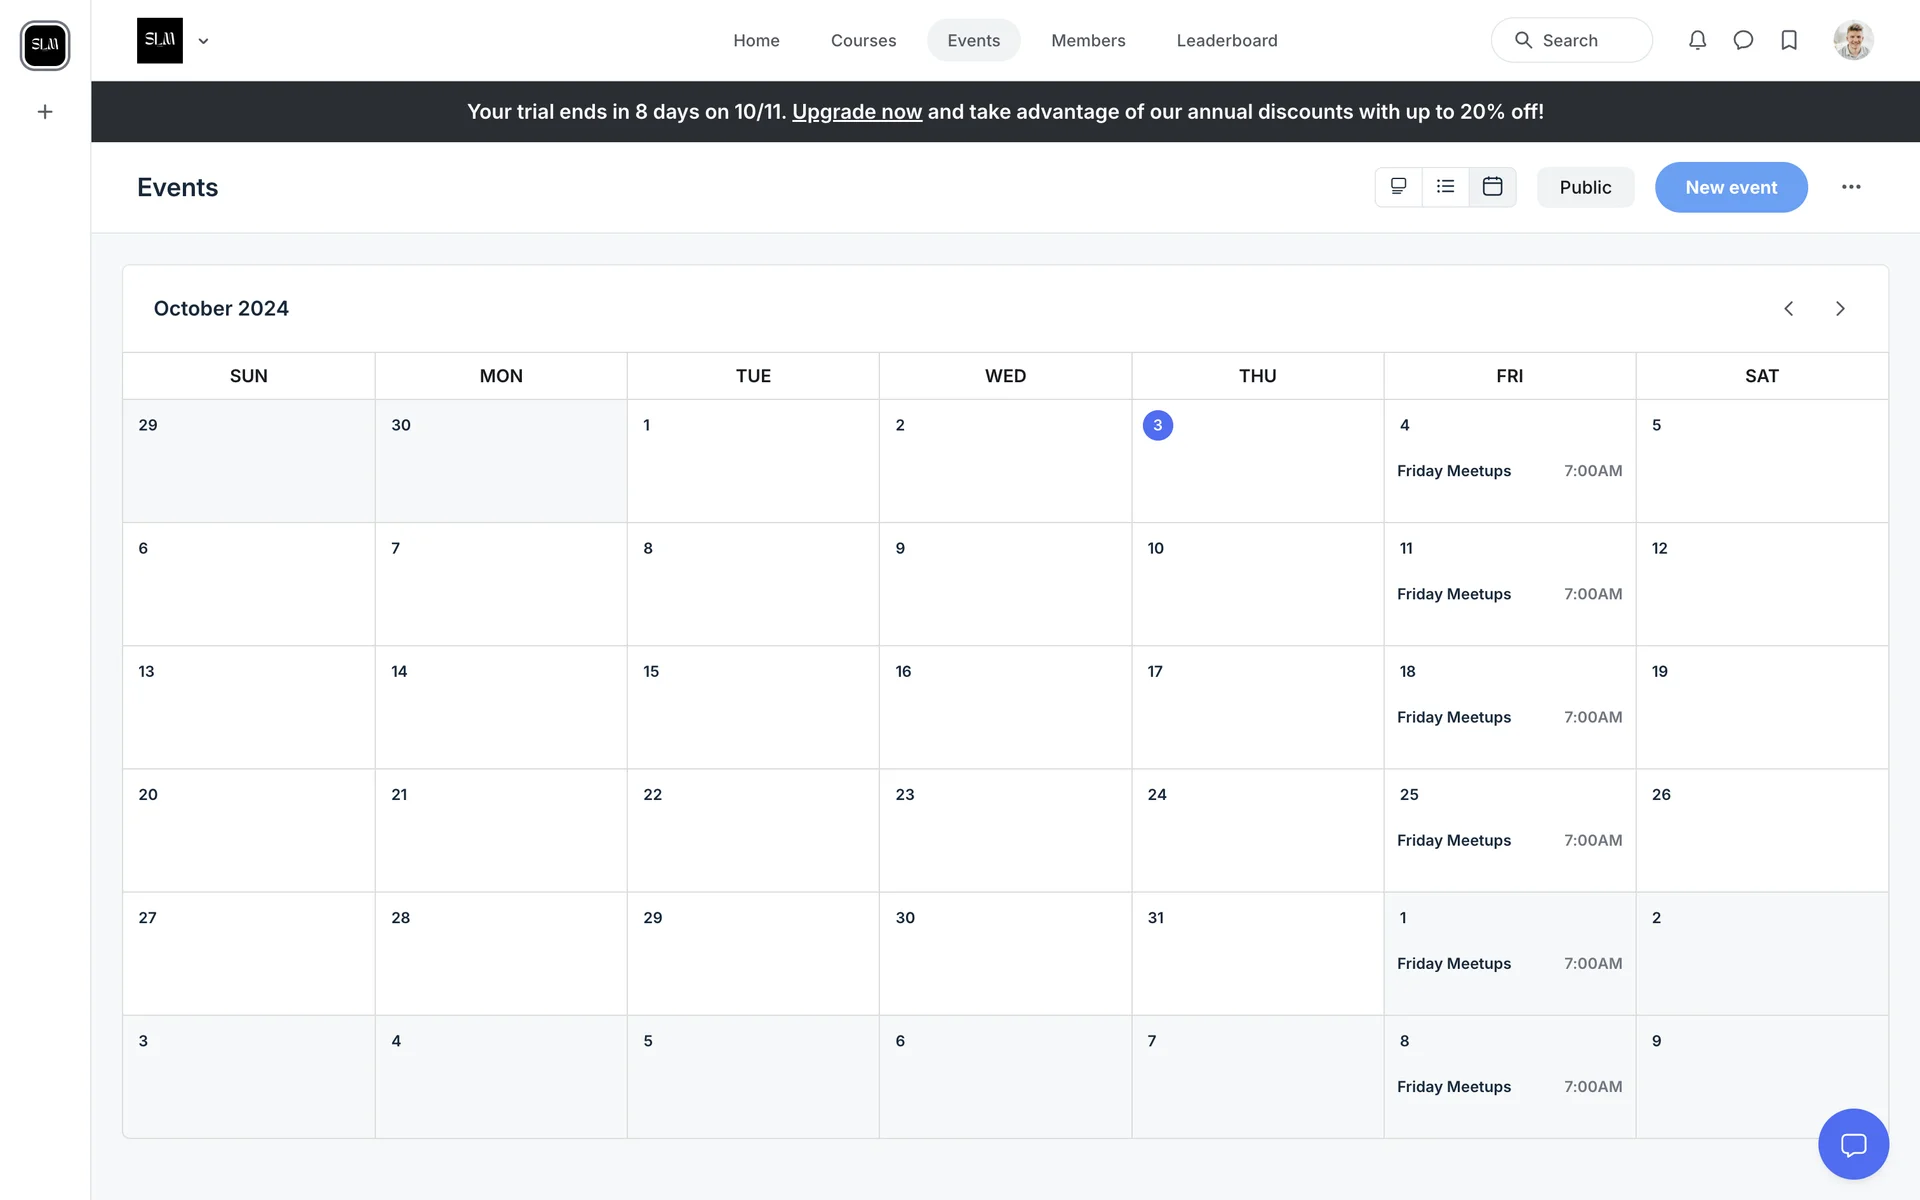Viewport: 1920px width, 1200px height.
Task: Switch to calendar view
Action: click(x=1492, y=187)
